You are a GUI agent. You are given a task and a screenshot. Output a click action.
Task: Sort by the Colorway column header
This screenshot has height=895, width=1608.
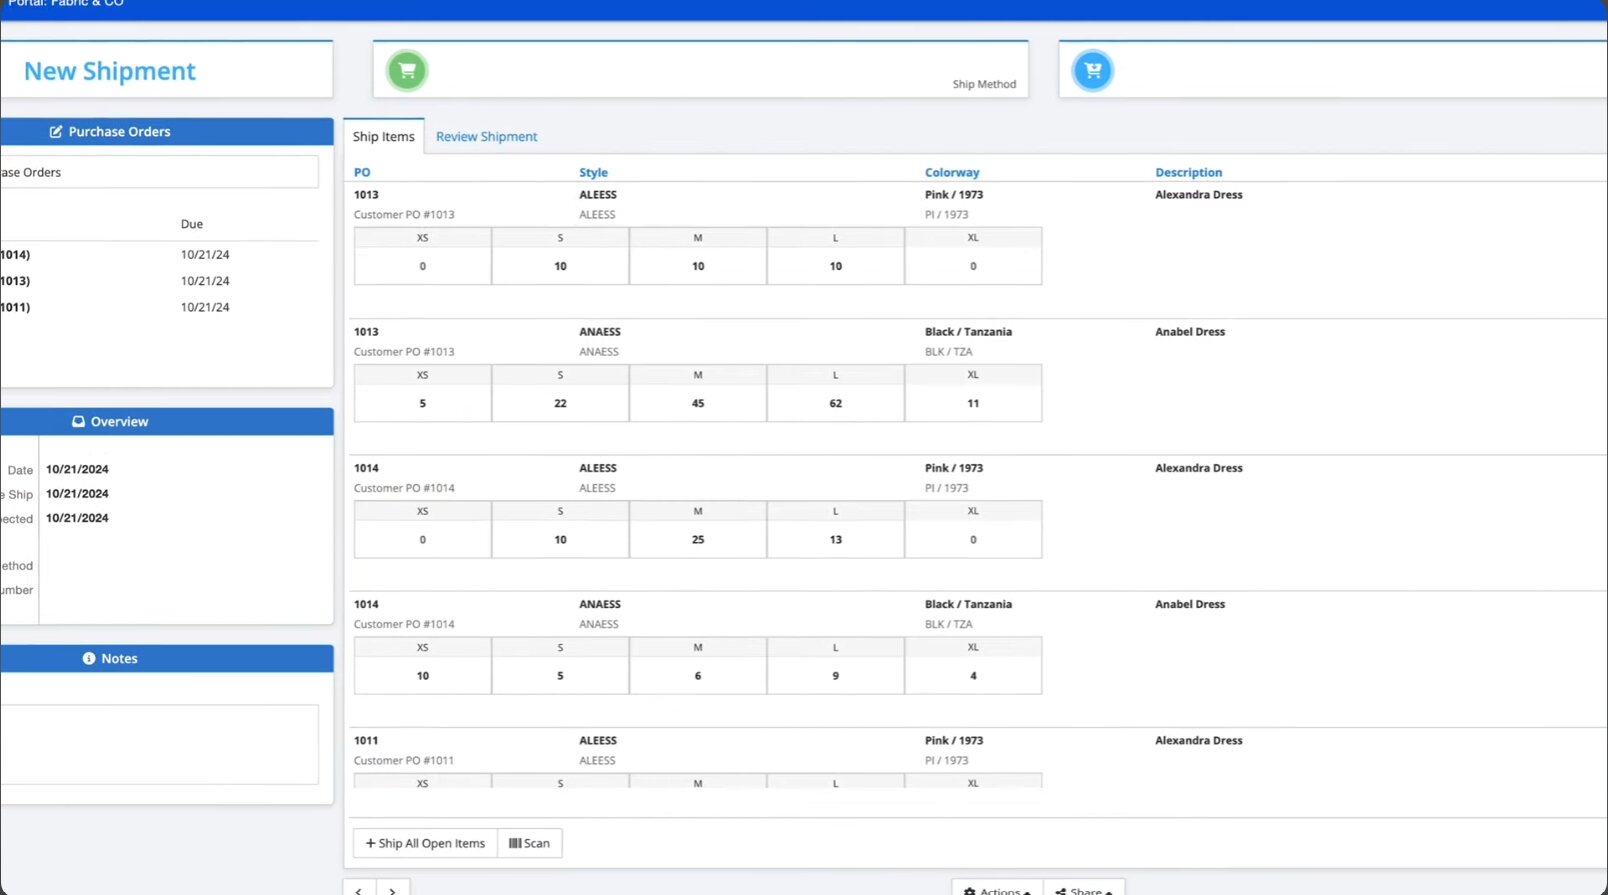tap(951, 173)
